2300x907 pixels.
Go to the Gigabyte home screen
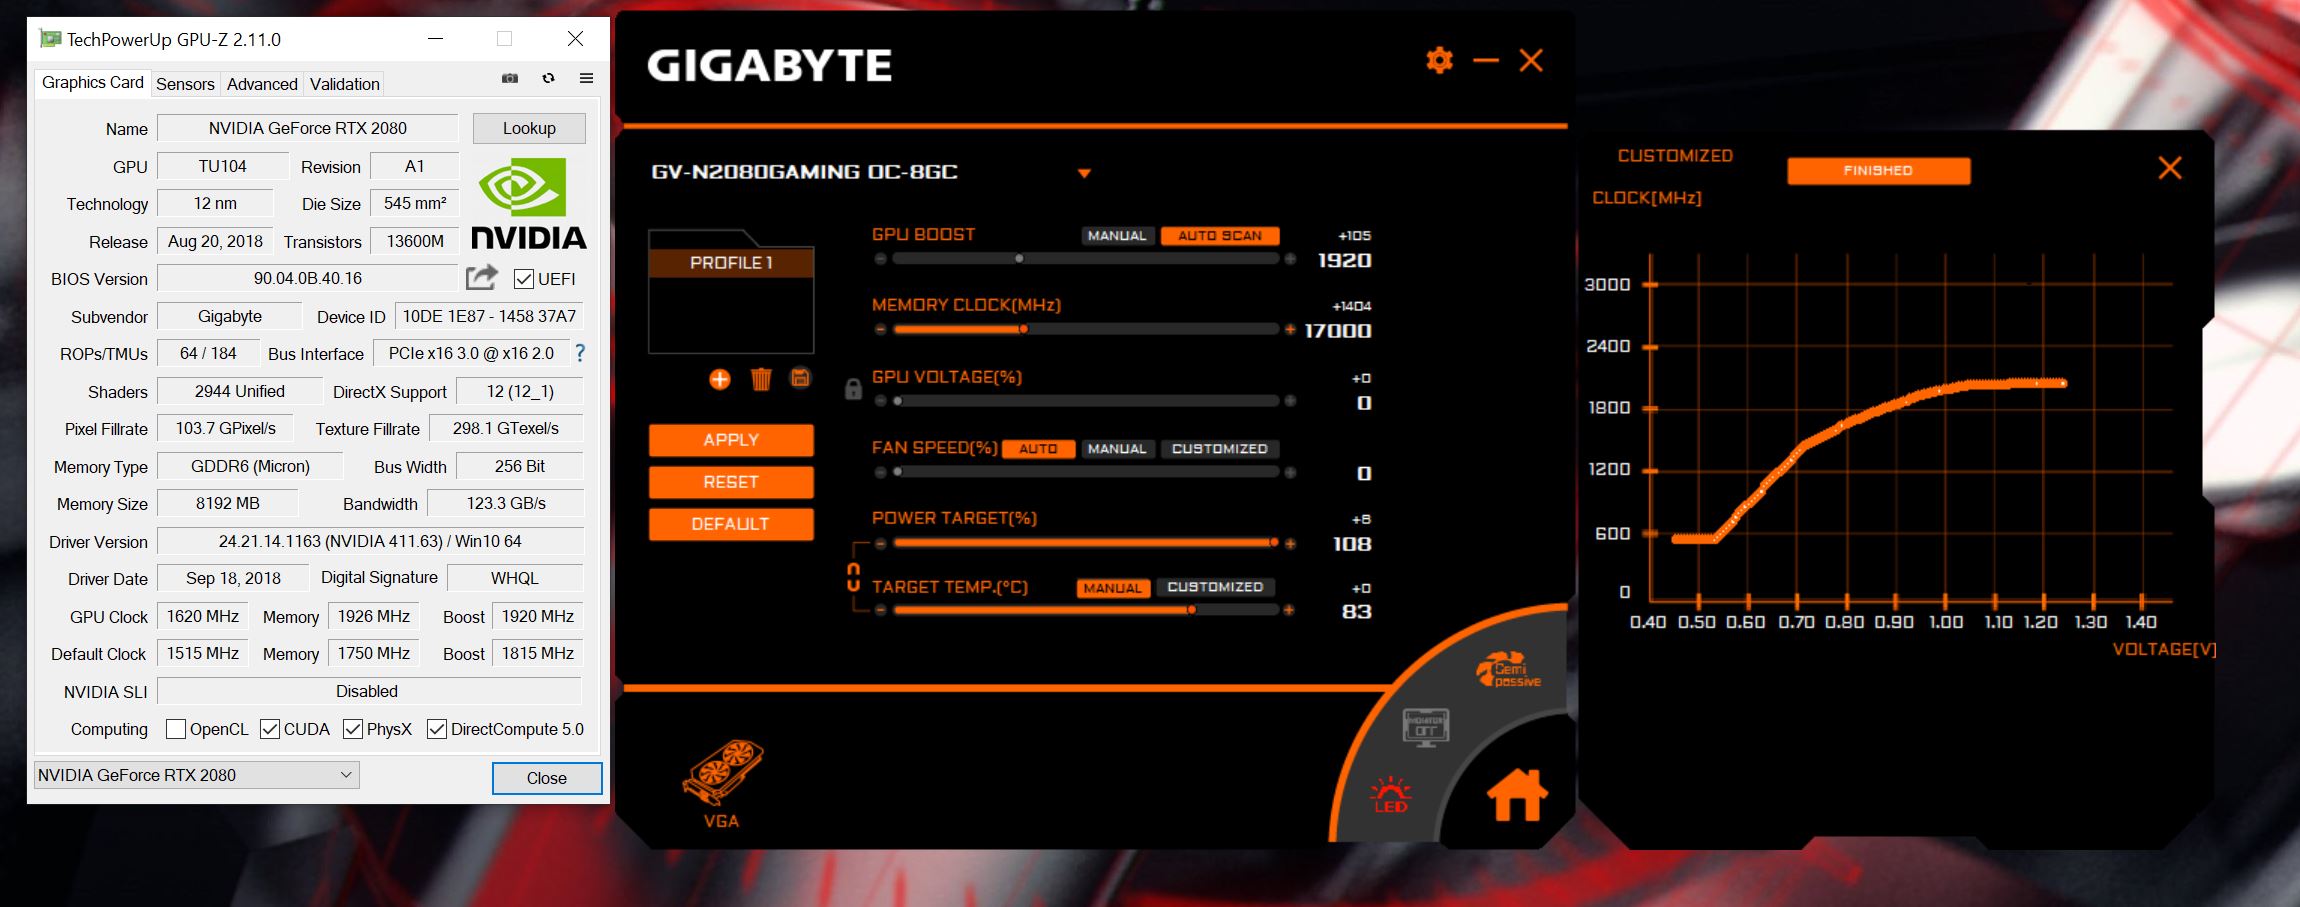pos(1517,794)
